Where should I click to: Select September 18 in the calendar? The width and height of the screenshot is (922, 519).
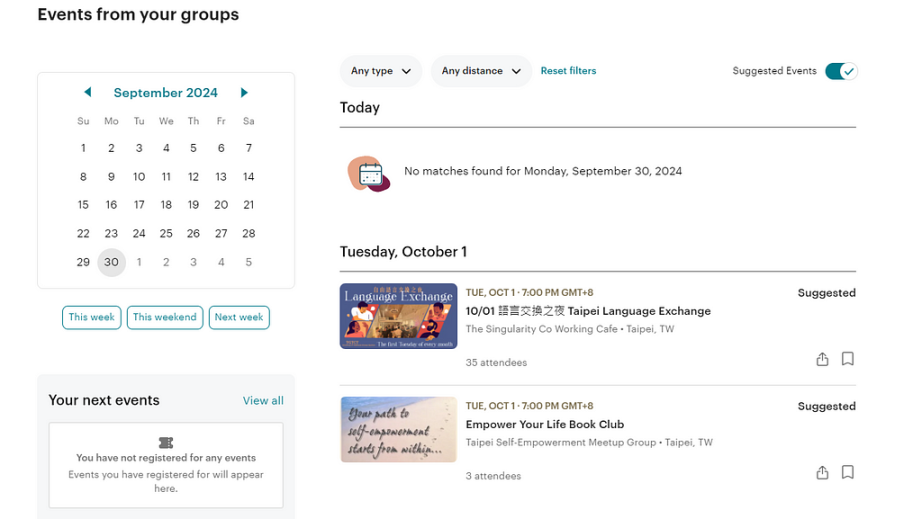(x=166, y=205)
